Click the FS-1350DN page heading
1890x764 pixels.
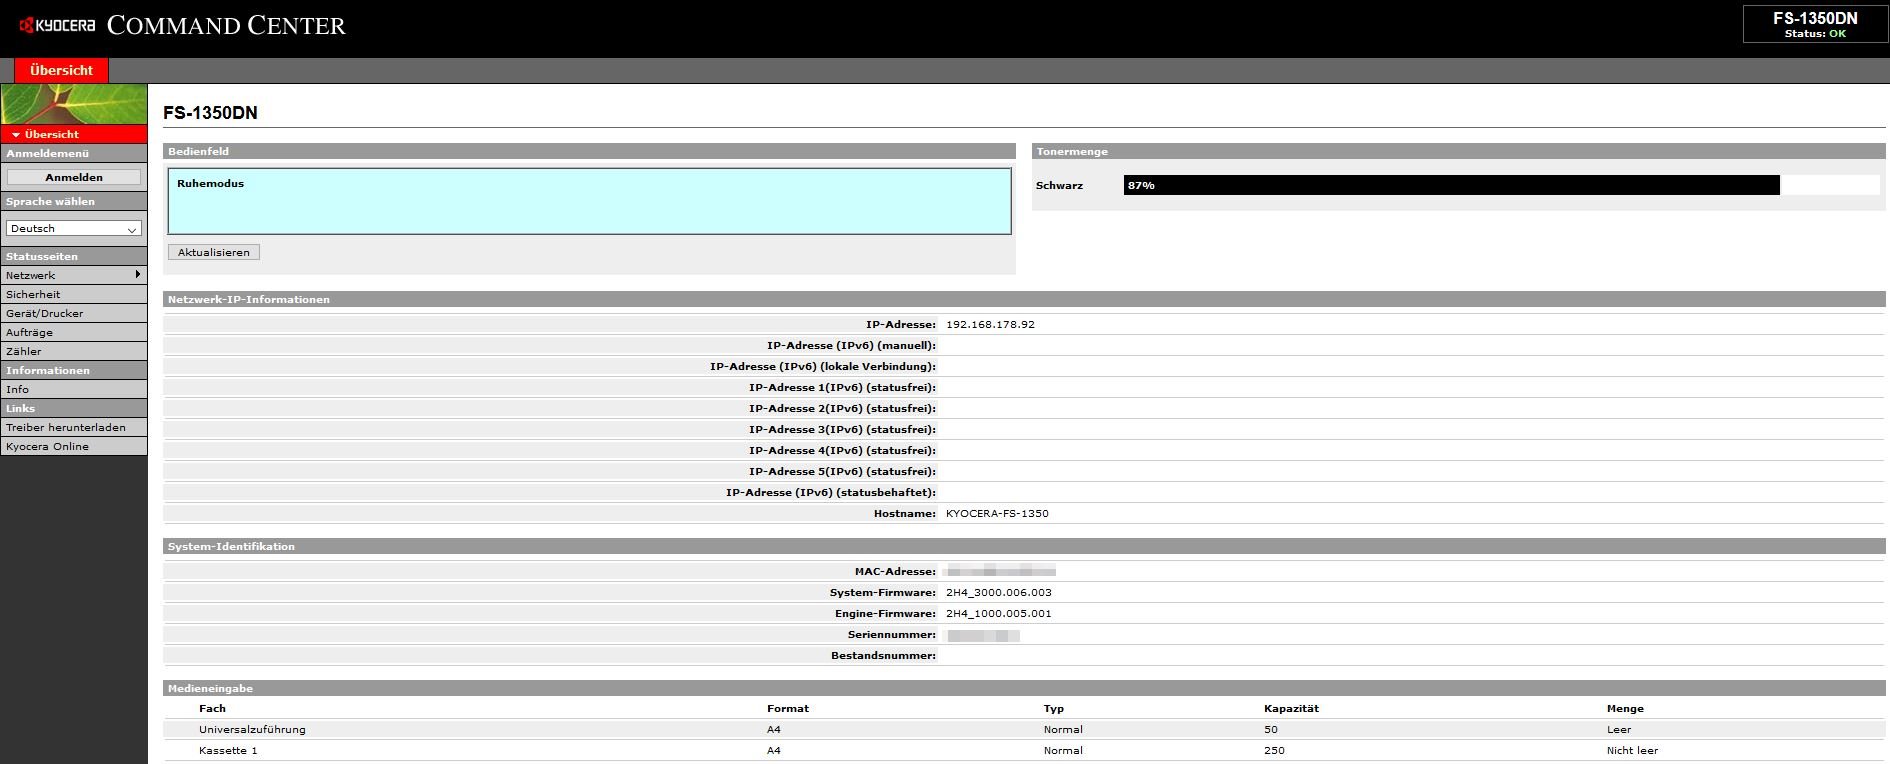point(210,113)
